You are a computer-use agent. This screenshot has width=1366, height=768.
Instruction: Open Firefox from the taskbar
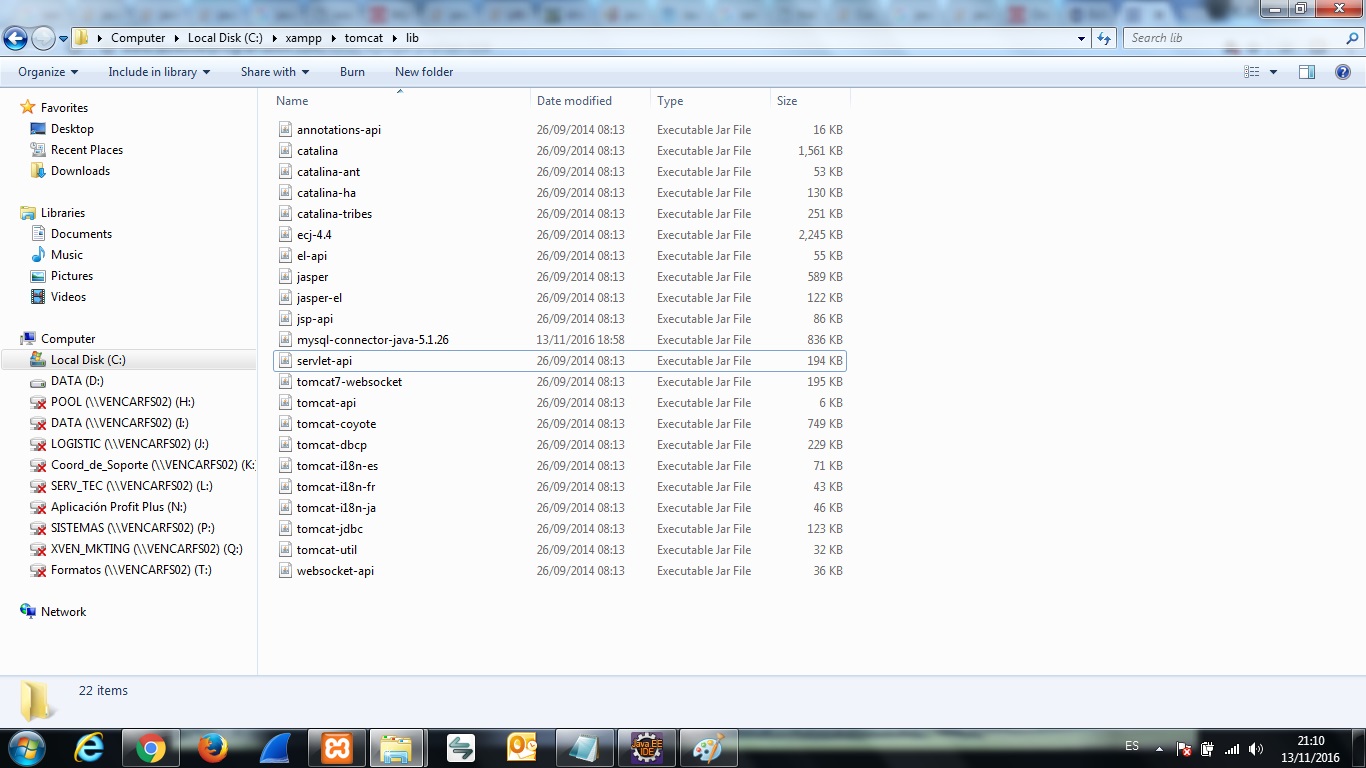(x=212, y=748)
